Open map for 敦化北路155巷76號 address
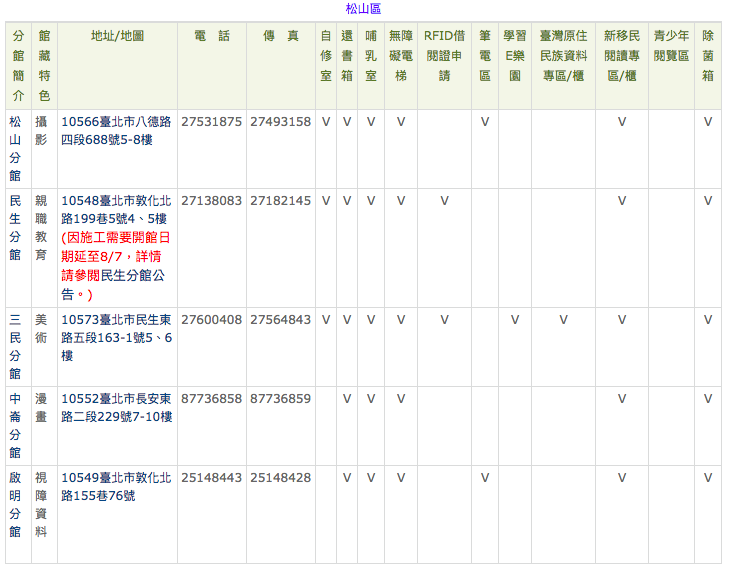 pos(116,487)
